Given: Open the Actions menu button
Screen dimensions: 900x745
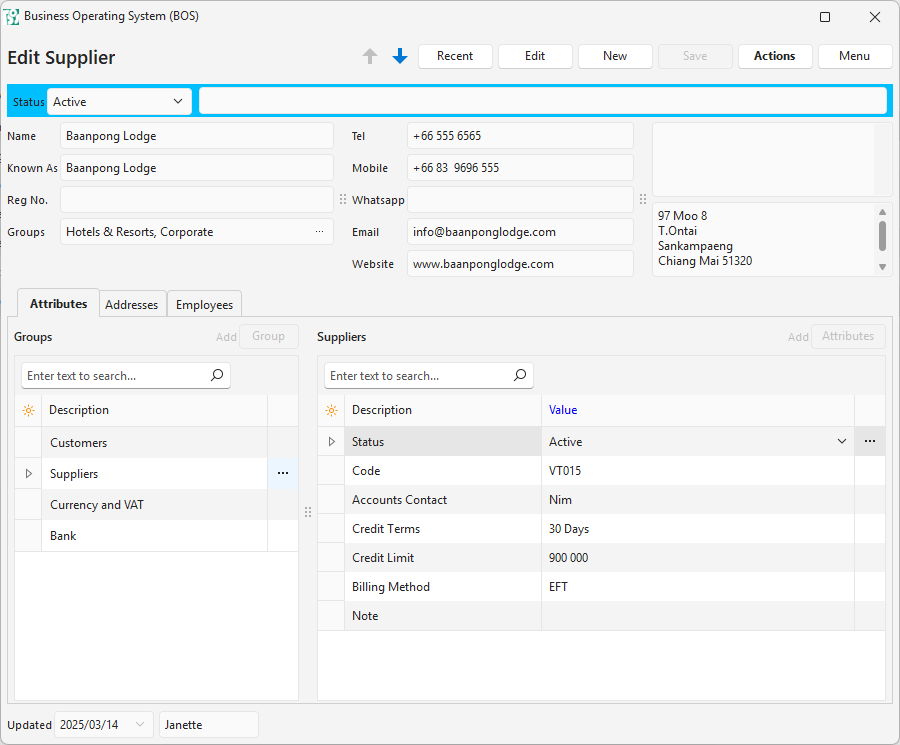Looking at the screenshot, I should pyautogui.click(x=774, y=56).
